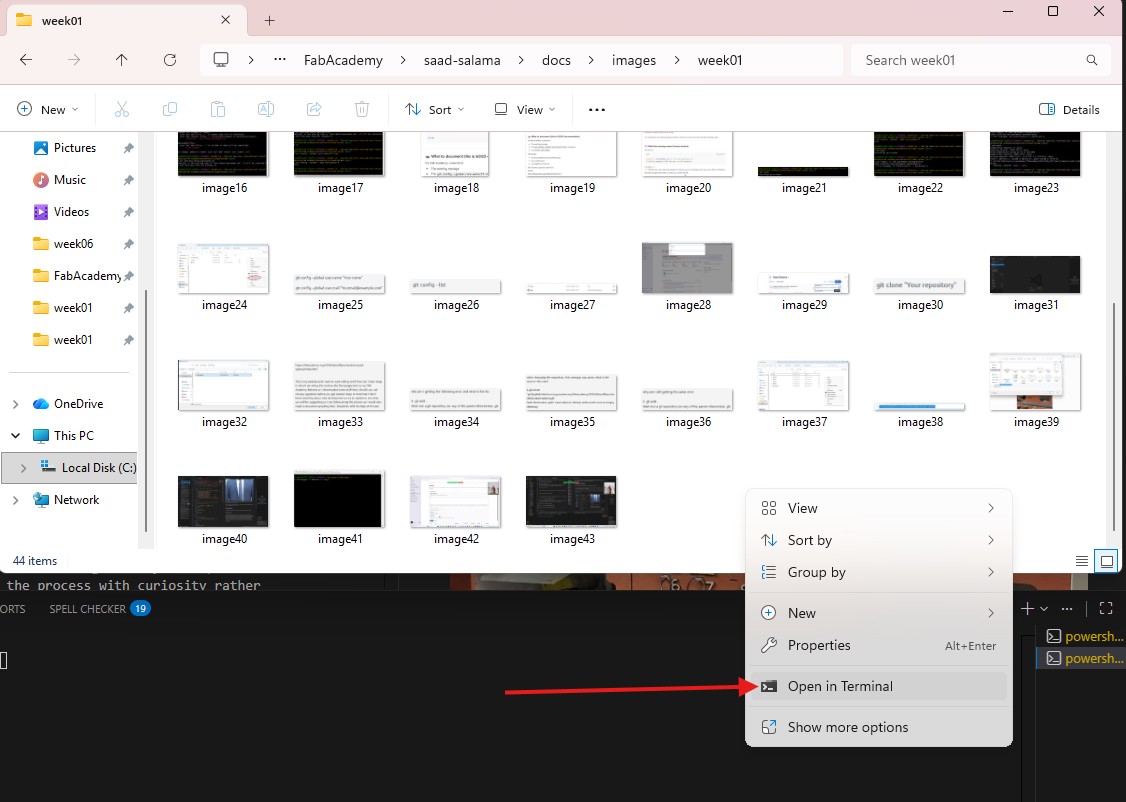The width and height of the screenshot is (1126, 802).
Task: Select Properties in context menu
Action: click(879, 645)
